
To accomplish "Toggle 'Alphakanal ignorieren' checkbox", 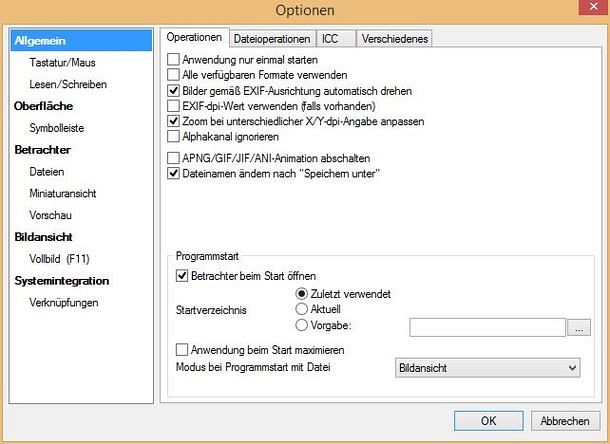I will point(174,136).
